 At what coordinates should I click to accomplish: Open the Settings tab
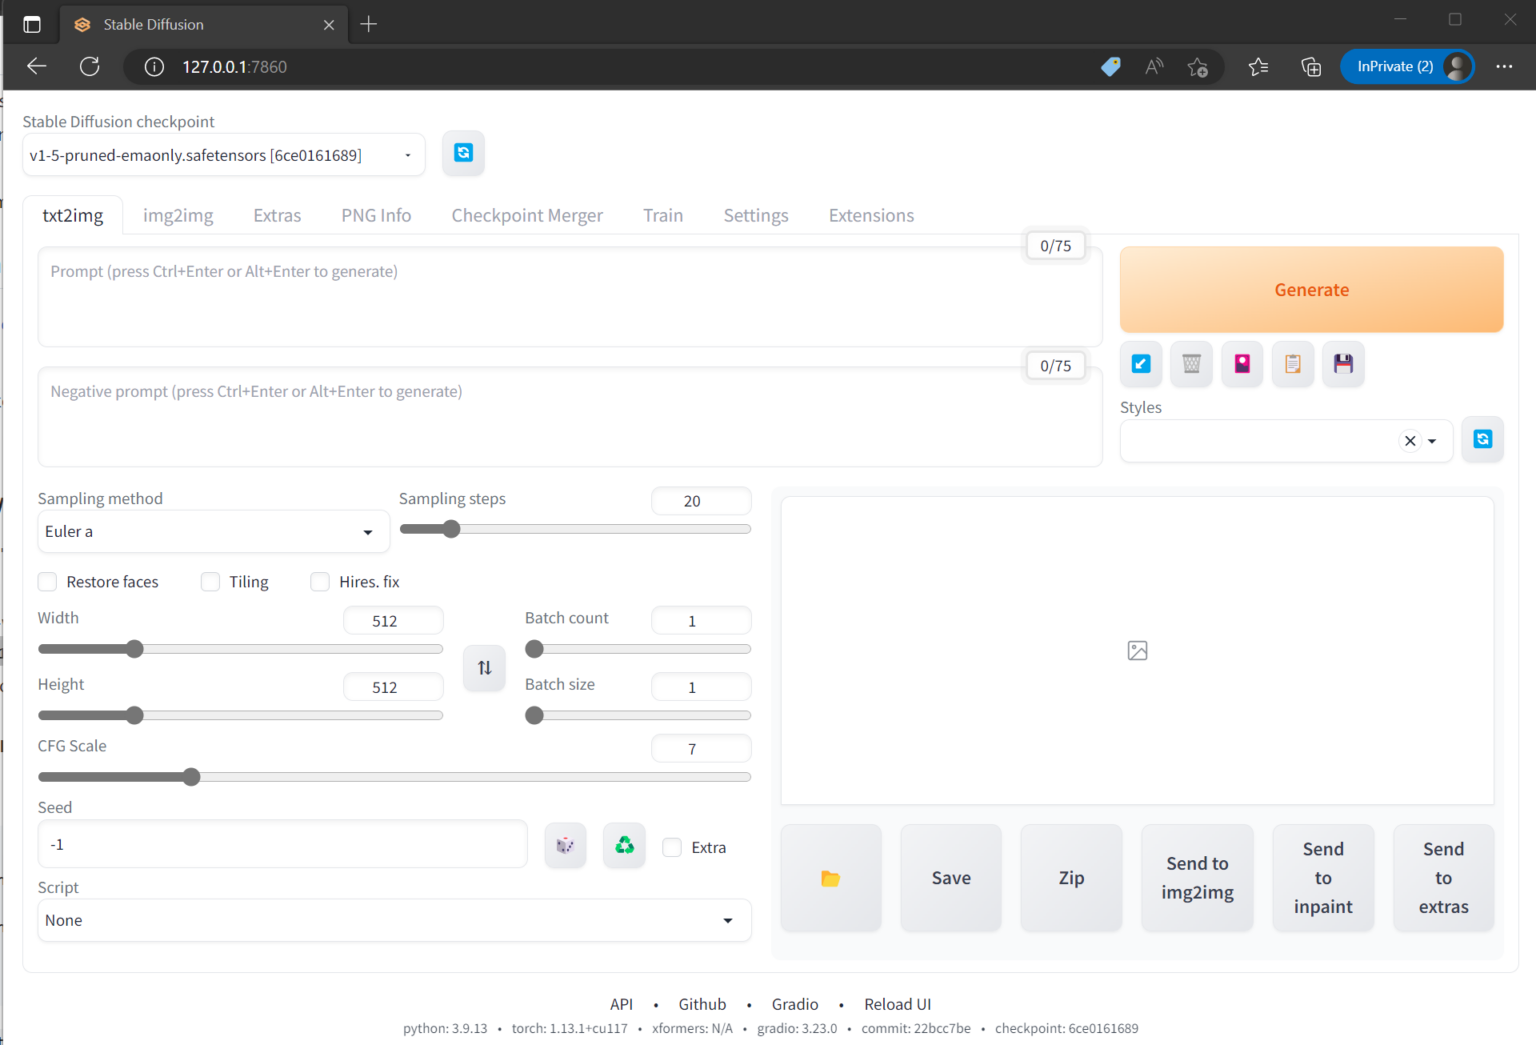coord(756,216)
